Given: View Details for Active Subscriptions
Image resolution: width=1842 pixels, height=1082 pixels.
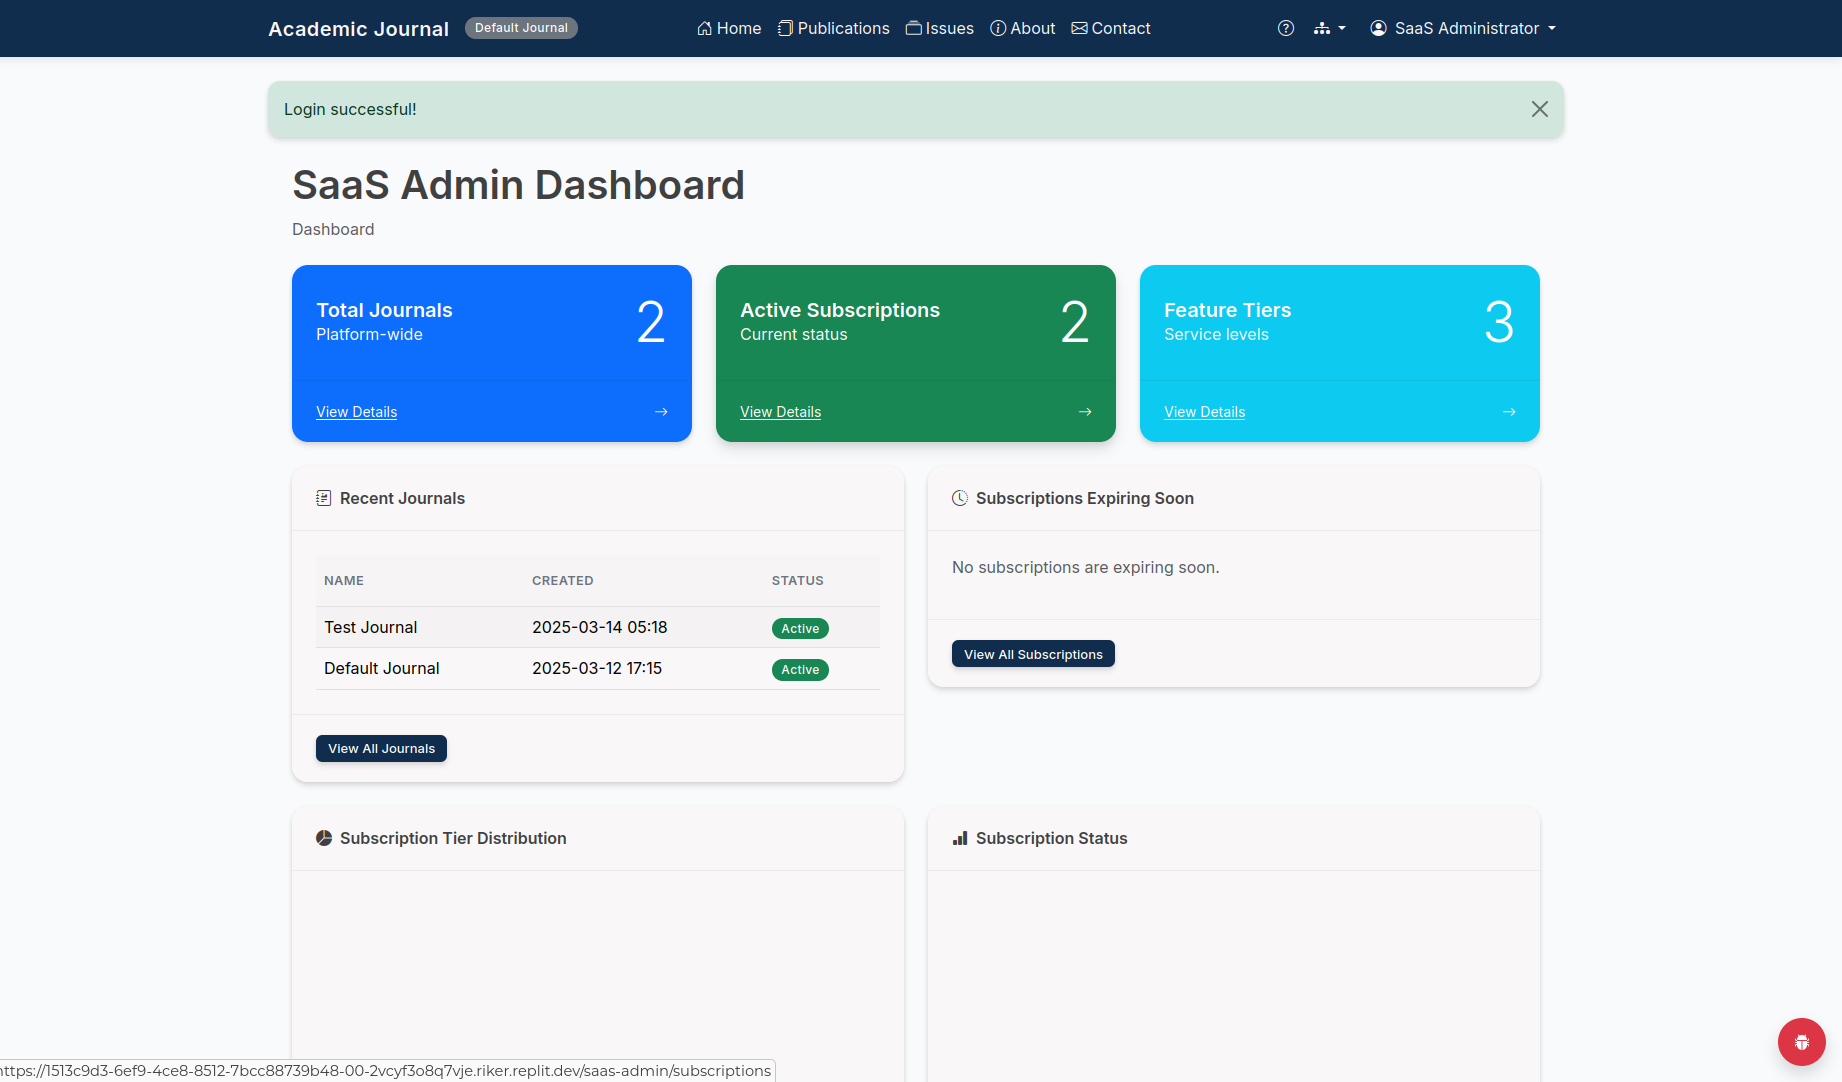Looking at the screenshot, I should (x=780, y=412).
